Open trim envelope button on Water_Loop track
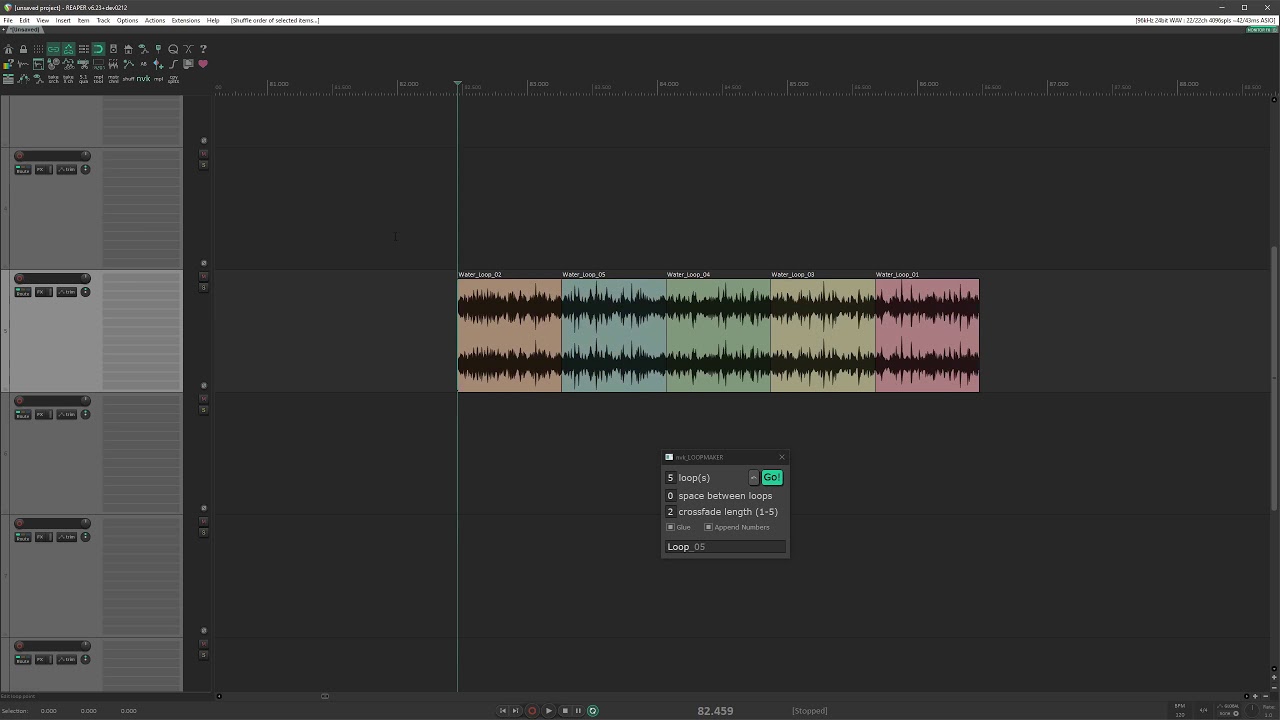Image resolution: width=1280 pixels, height=720 pixels. click(66, 292)
